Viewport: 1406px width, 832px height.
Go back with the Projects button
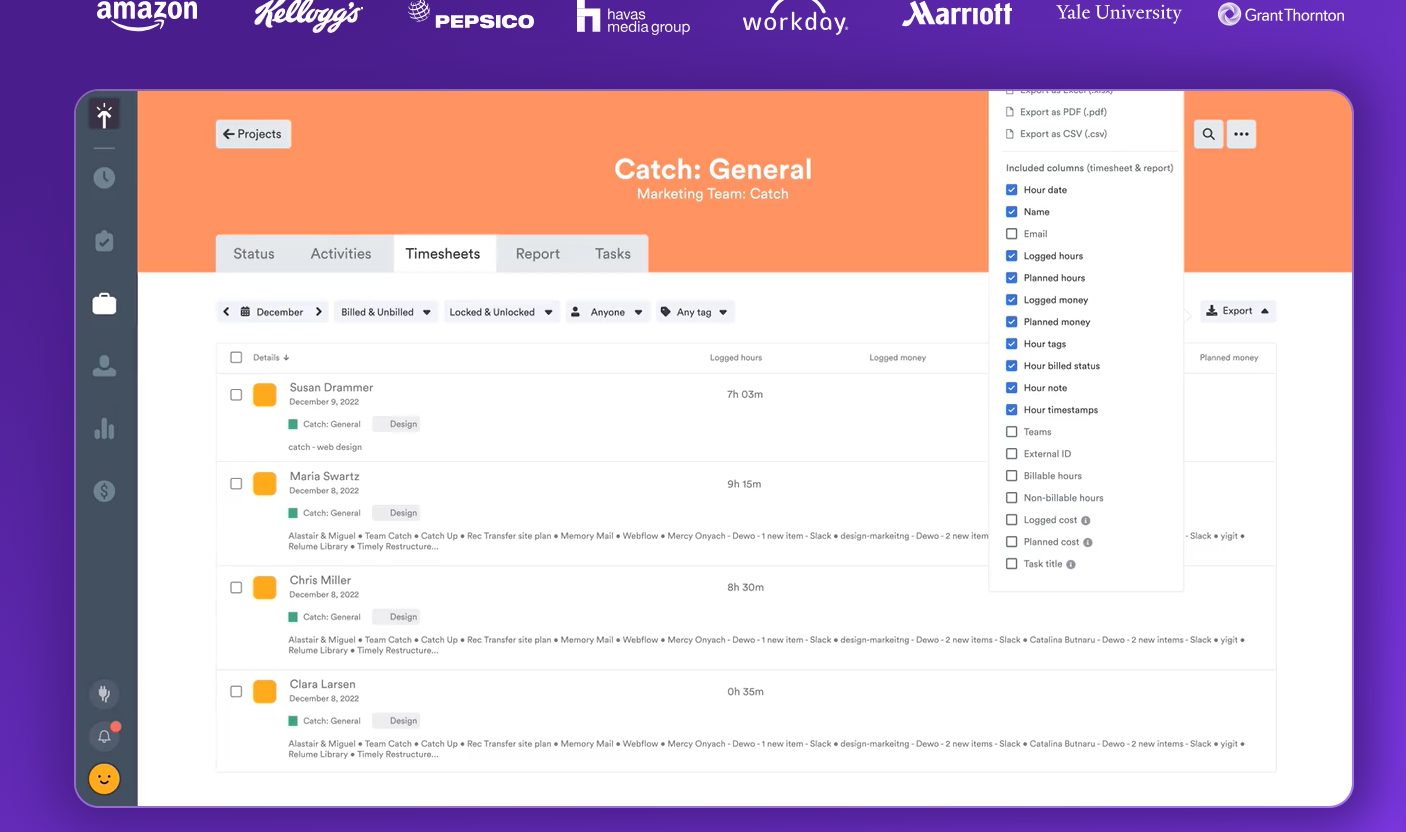pyautogui.click(x=253, y=134)
